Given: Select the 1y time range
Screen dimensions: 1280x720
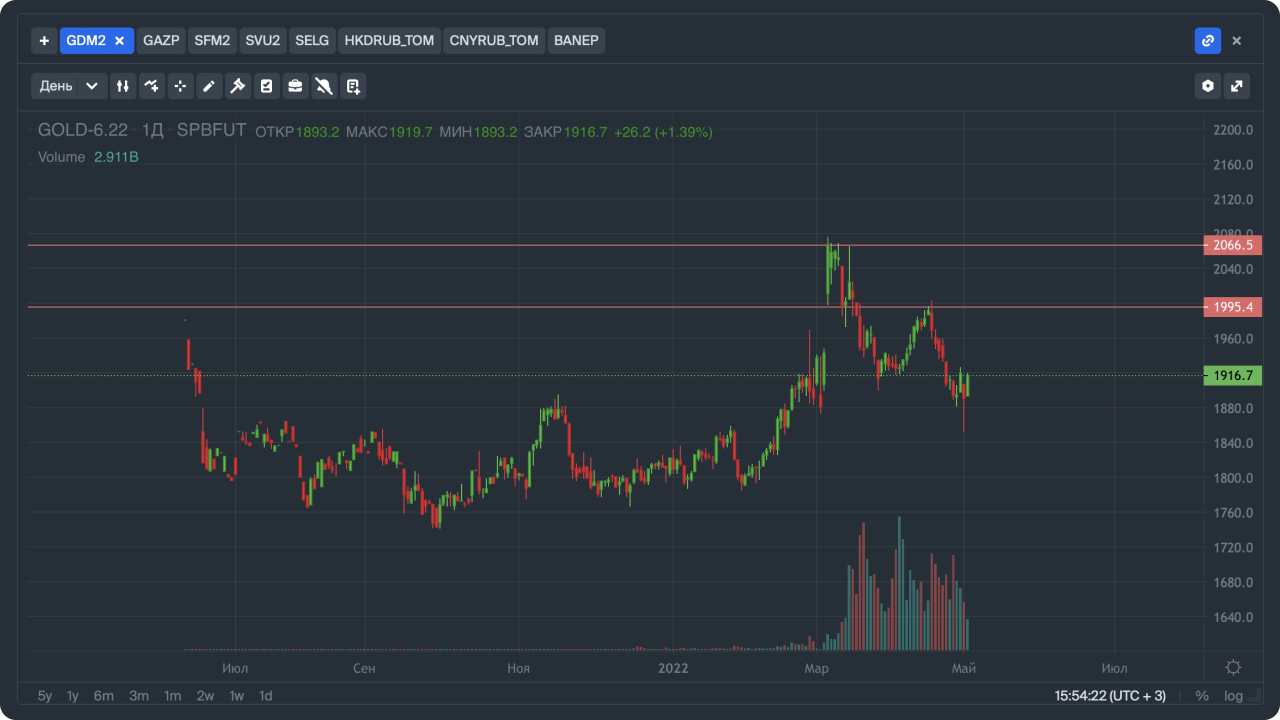Looking at the screenshot, I should 73,696.
